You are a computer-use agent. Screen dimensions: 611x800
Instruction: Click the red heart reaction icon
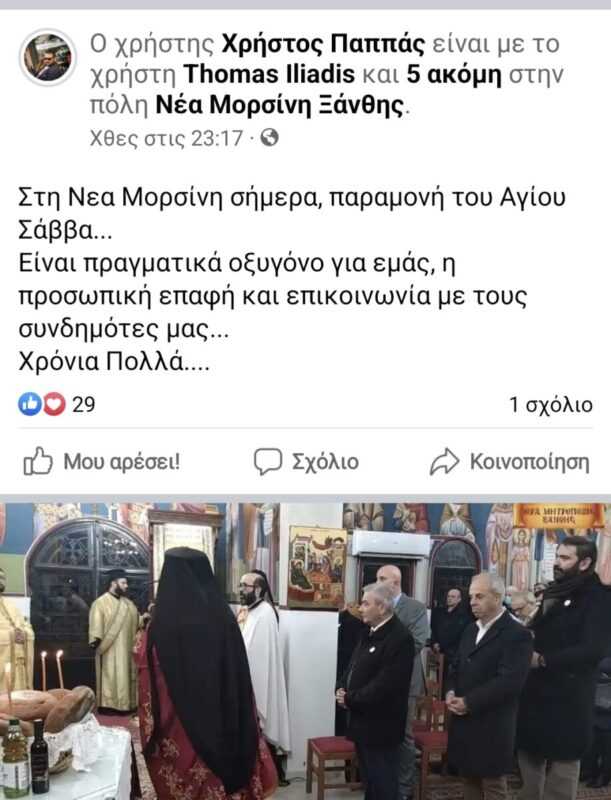54,405
